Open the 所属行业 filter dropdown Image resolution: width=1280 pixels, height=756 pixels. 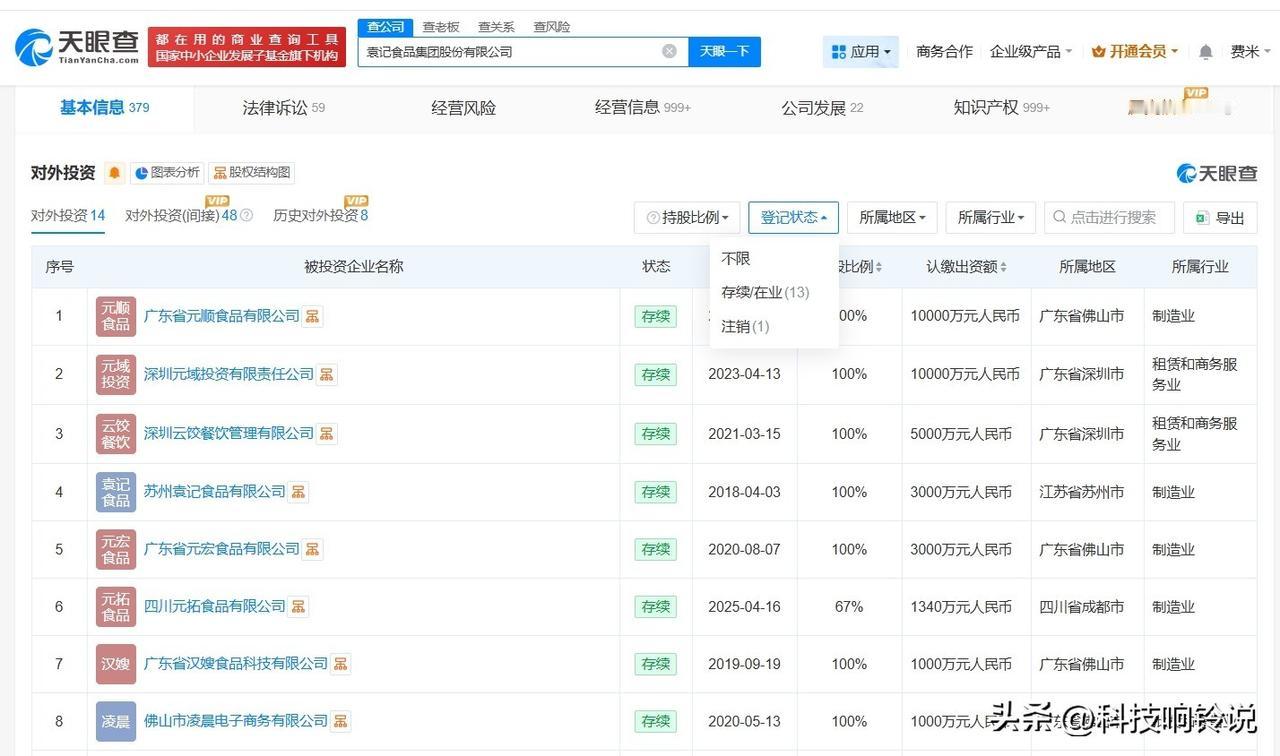[990, 217]
